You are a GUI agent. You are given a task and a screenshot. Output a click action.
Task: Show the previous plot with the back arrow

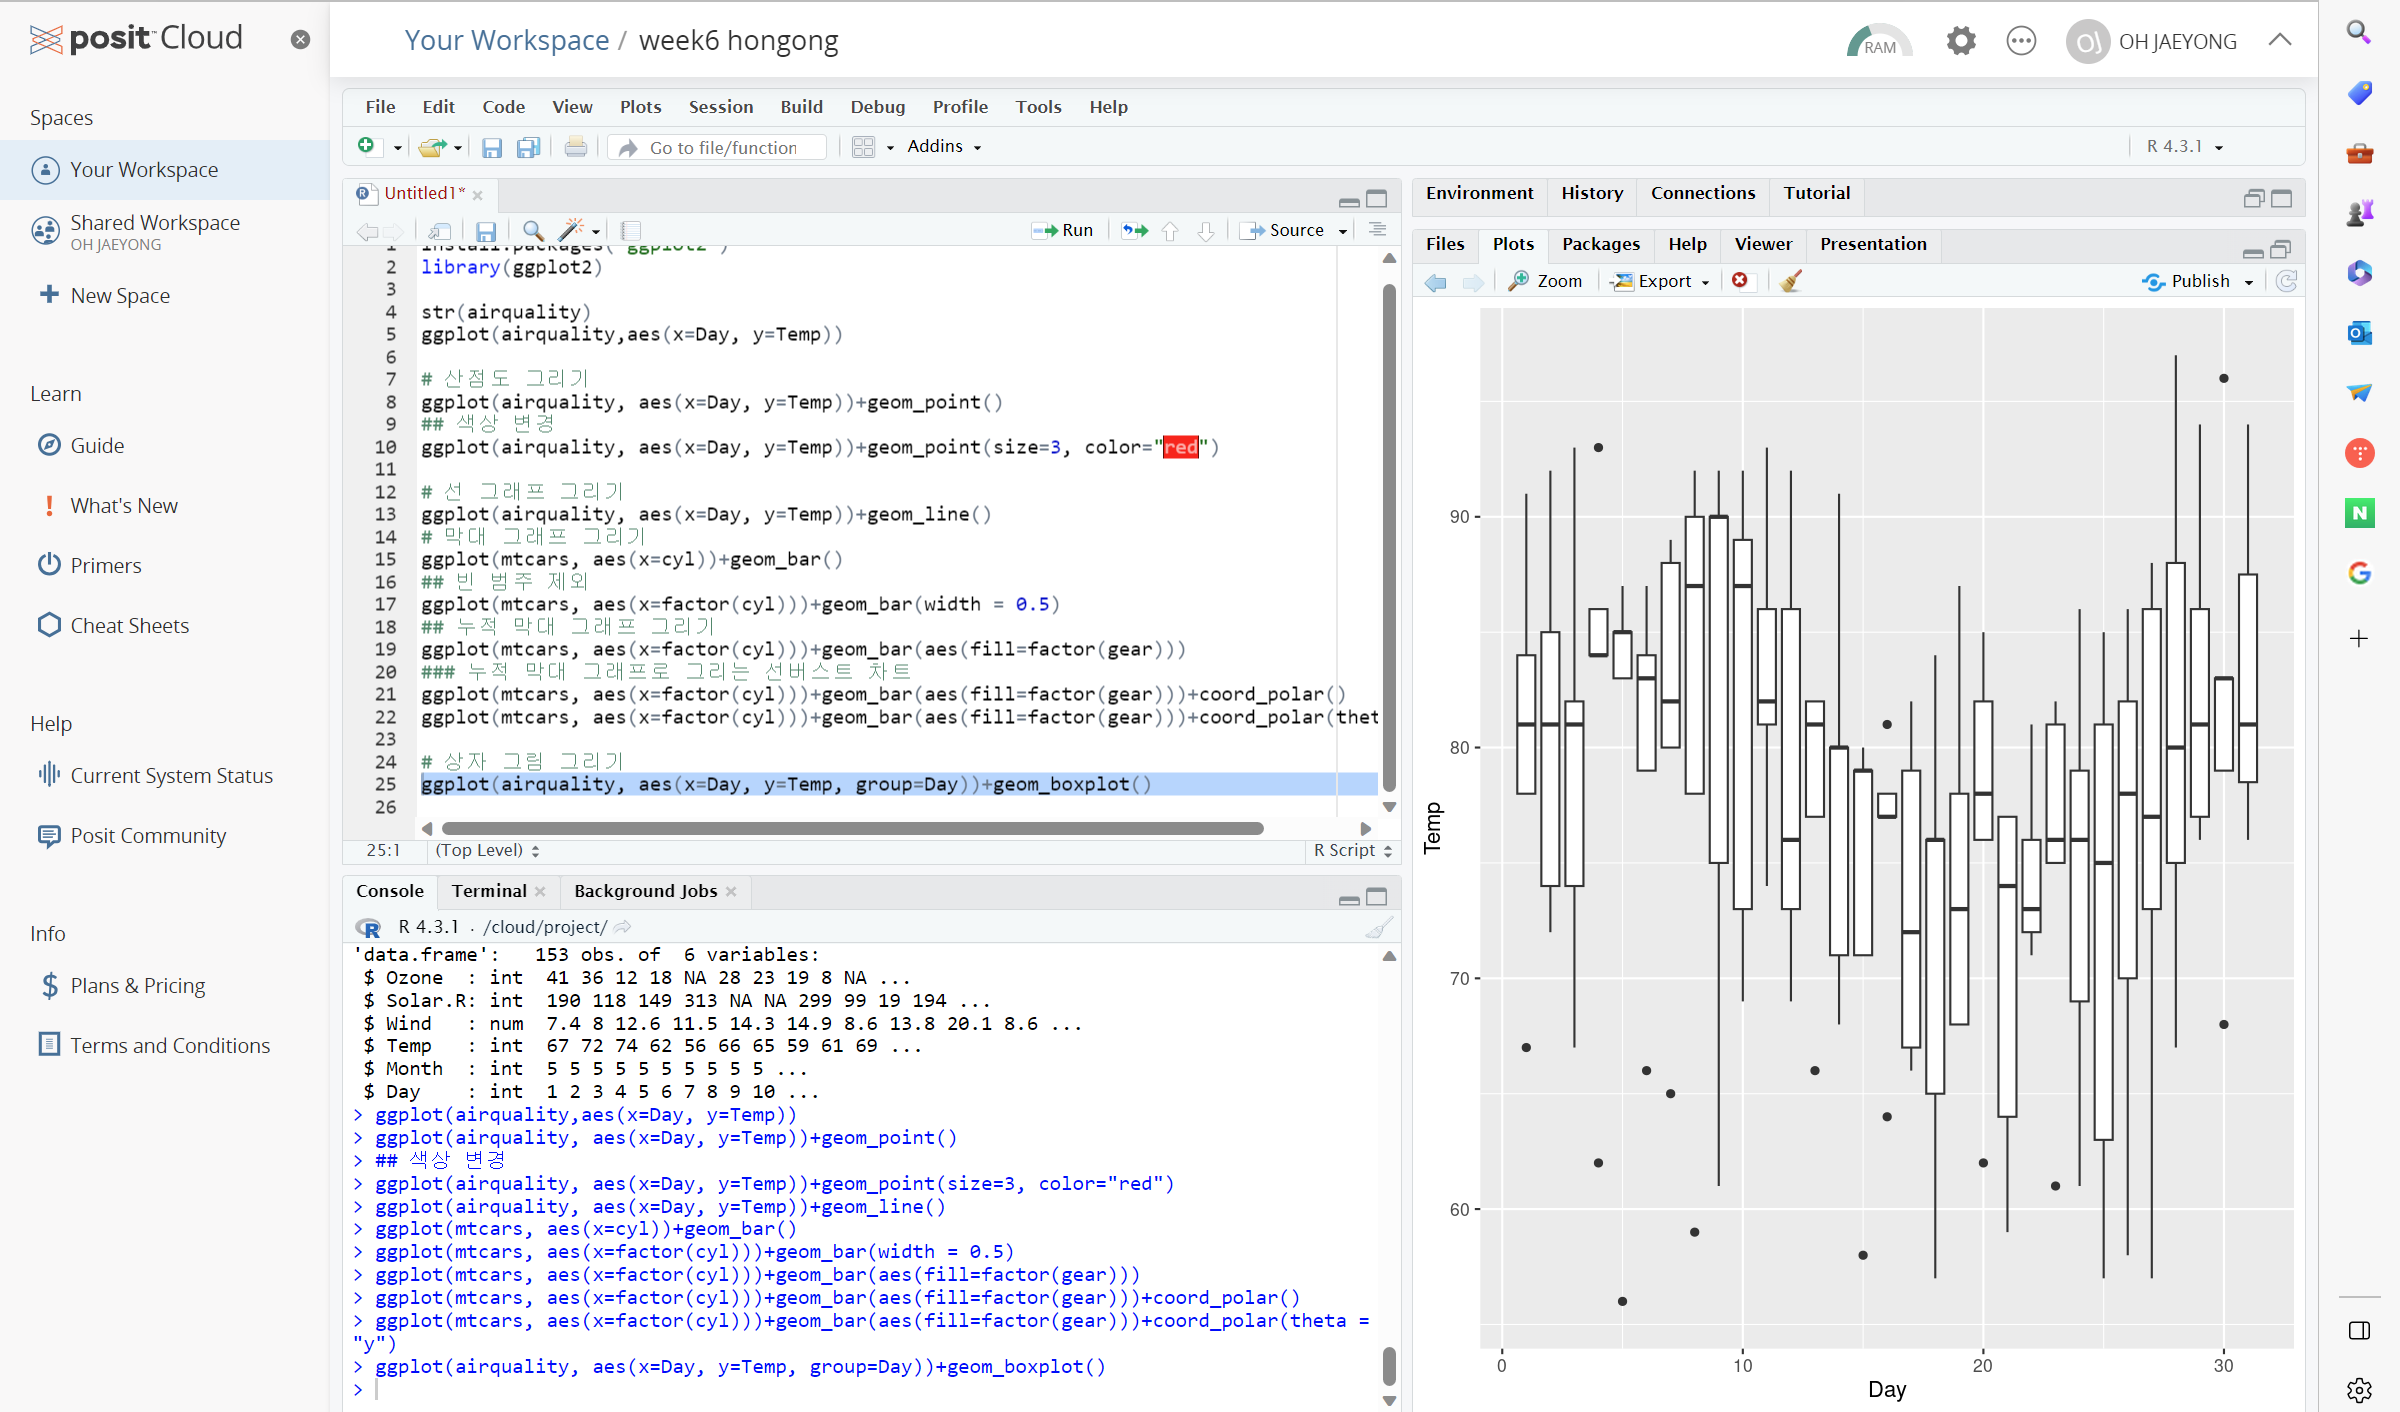tap(1436, 282)
